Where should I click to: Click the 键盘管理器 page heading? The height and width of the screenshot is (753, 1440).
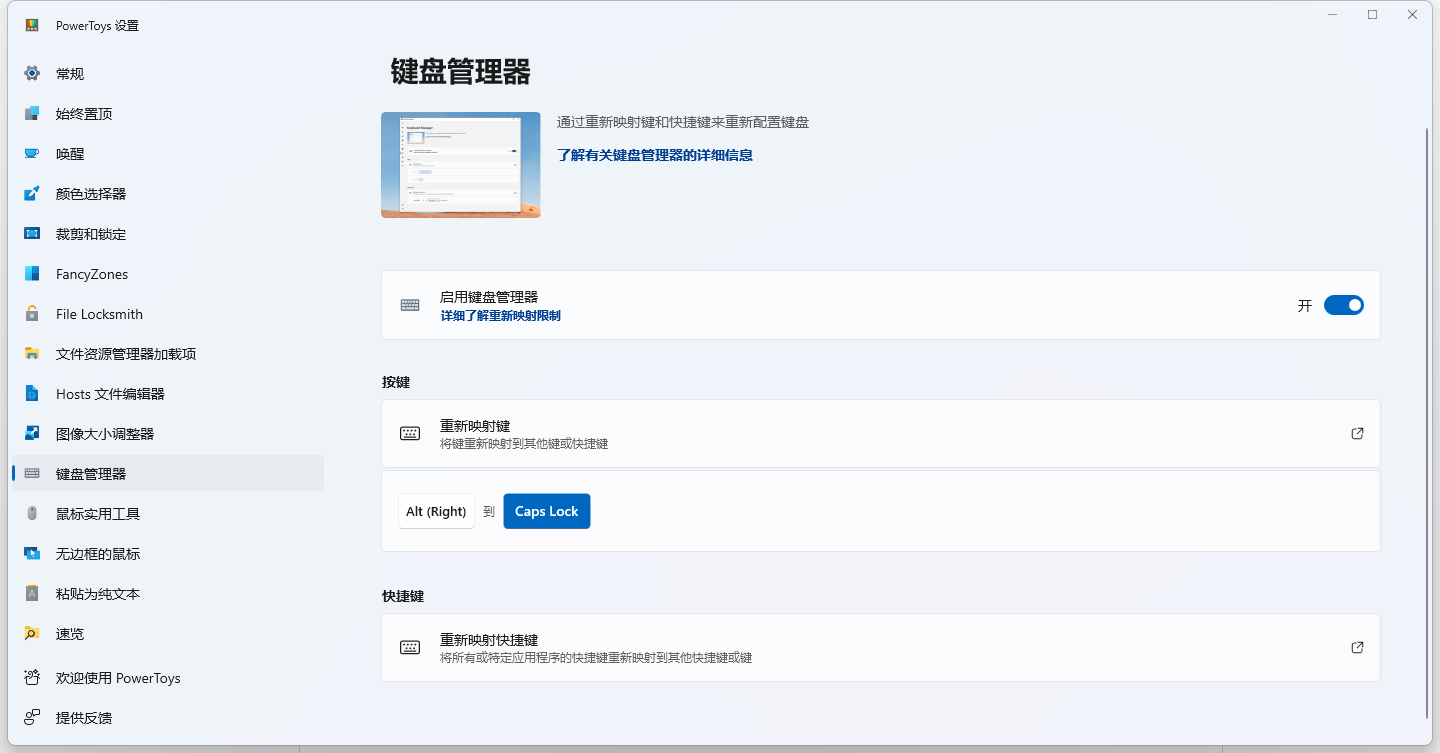[460, 72]
